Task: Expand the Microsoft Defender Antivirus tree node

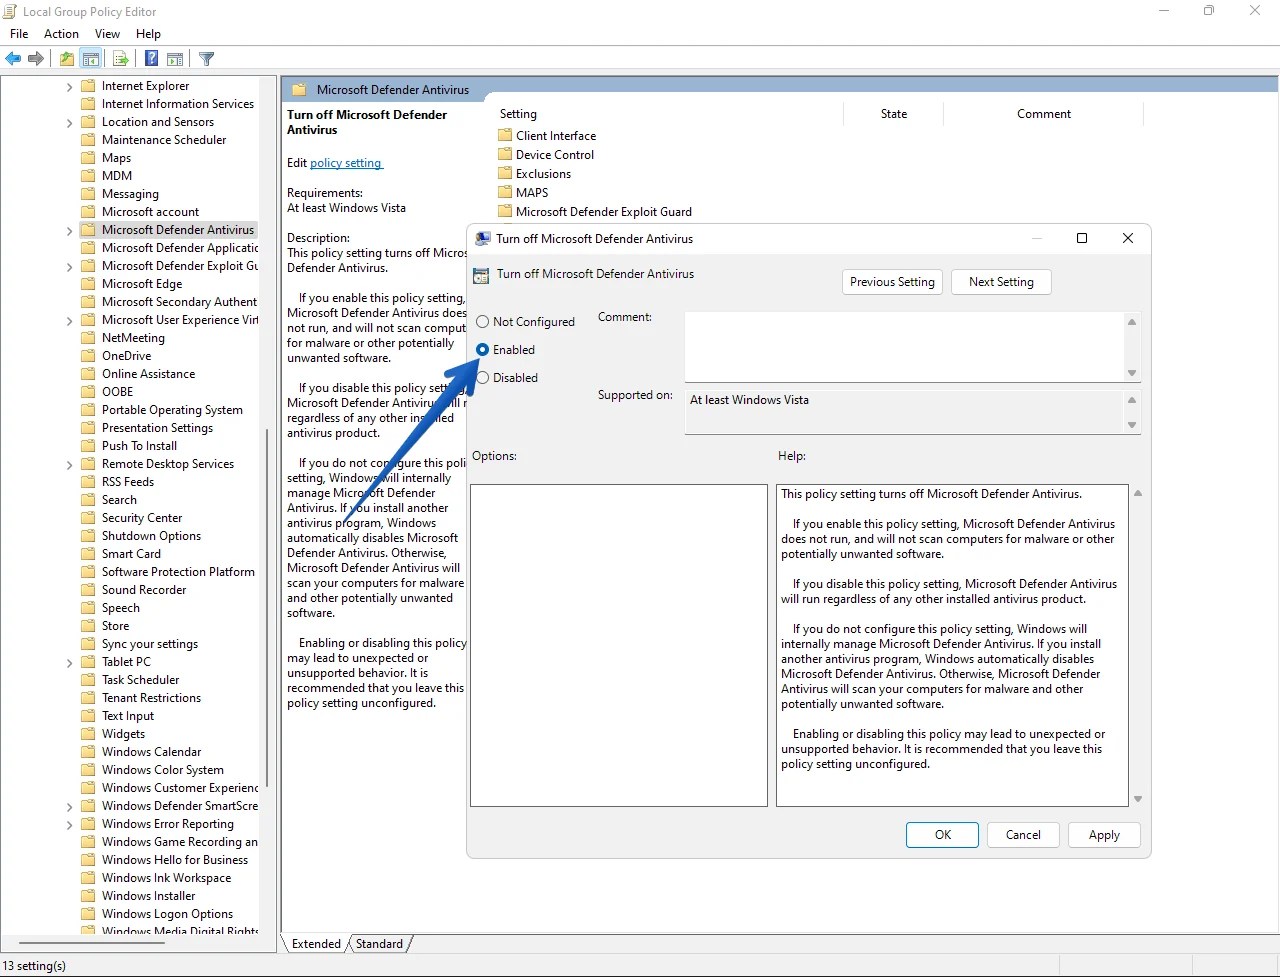Action: click(68, 229)
